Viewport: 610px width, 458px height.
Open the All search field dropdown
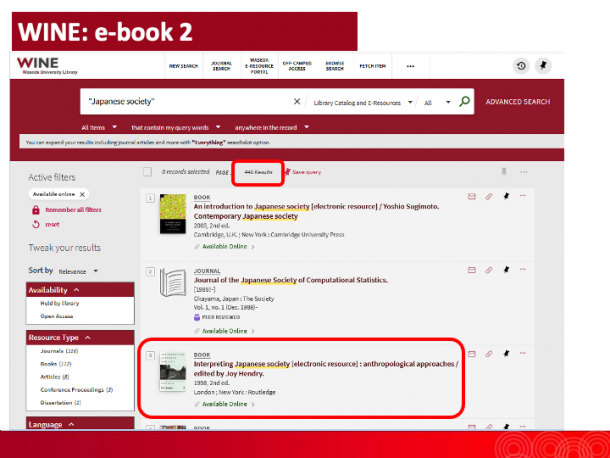pos(437,103)
